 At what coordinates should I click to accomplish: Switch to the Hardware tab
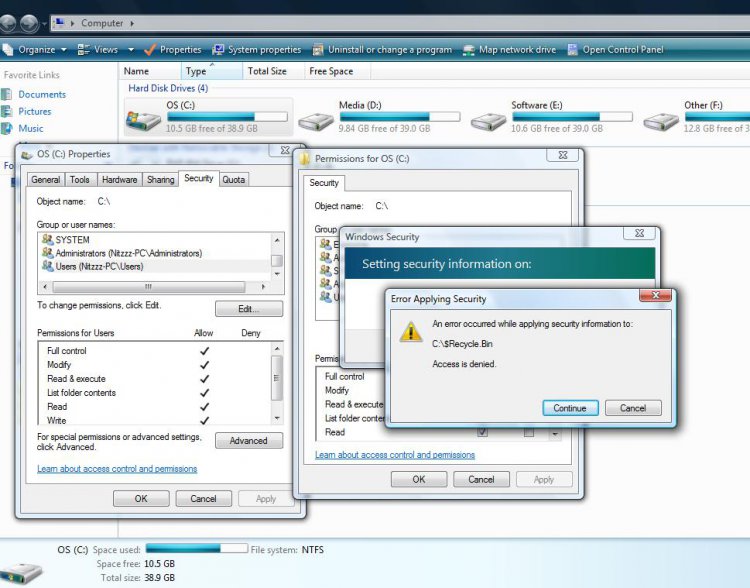pos(119,179)
